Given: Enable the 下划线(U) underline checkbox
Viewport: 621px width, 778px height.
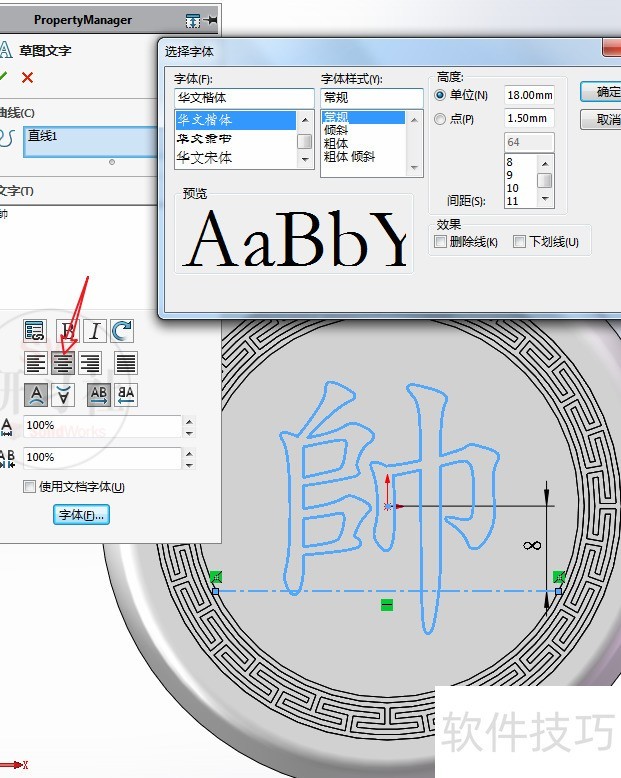Looking at the screenshot, I should (x=519, y=242).
